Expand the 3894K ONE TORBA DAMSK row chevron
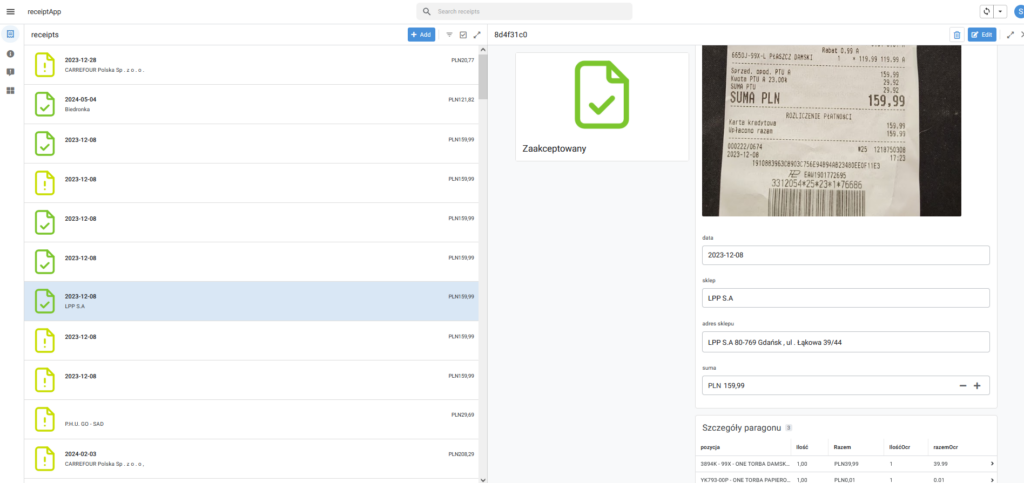The image size is (1024, 483). pyautogui.click(x=991, y=463)
